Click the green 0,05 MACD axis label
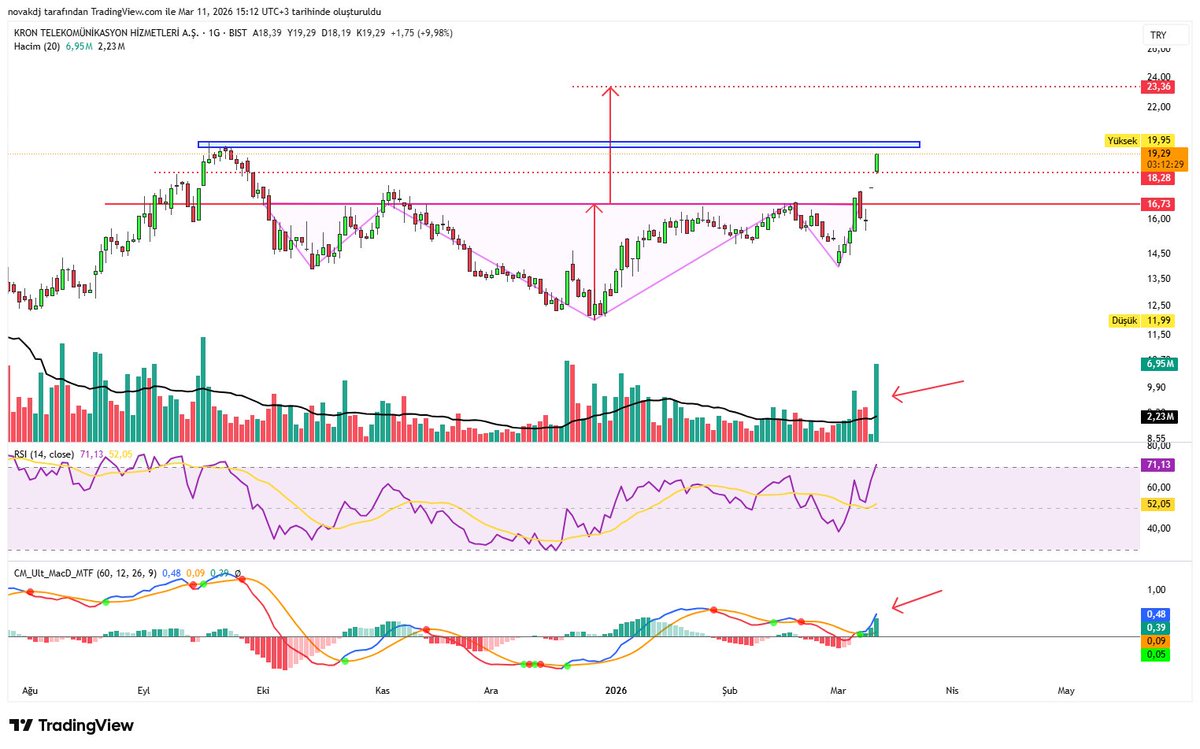 (1155, 653)
